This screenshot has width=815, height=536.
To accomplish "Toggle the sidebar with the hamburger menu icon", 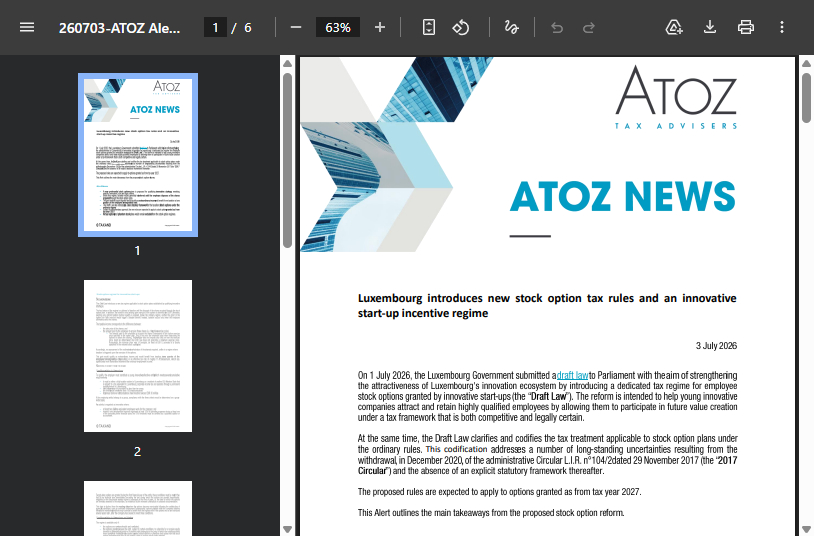I will (x=27, y=27).
